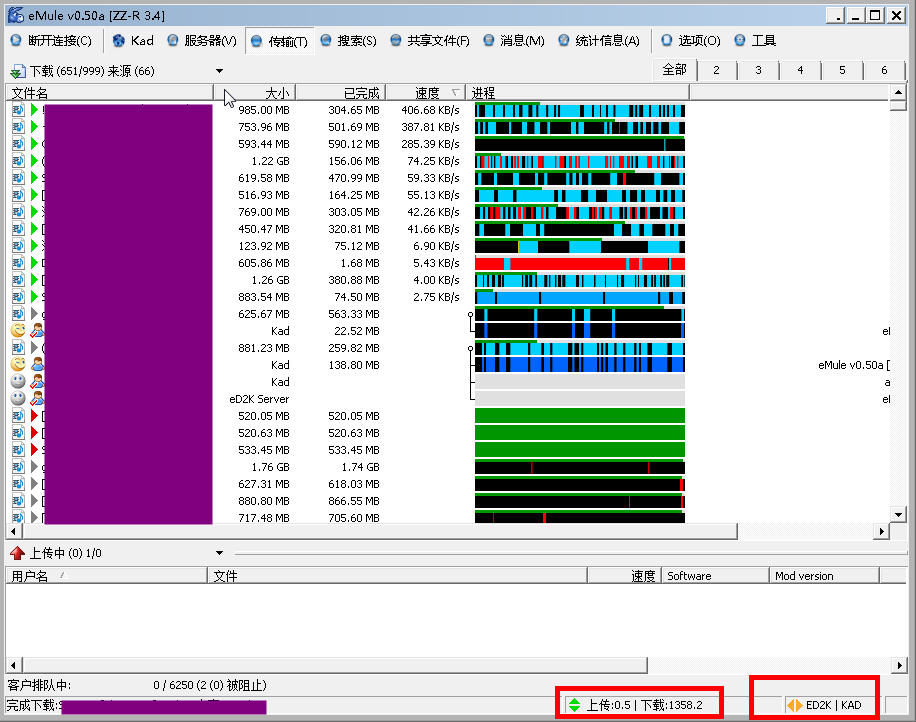Select the 406.68 KB/s speed cell
Screen dimensions: 916x722
click(430, 110)
